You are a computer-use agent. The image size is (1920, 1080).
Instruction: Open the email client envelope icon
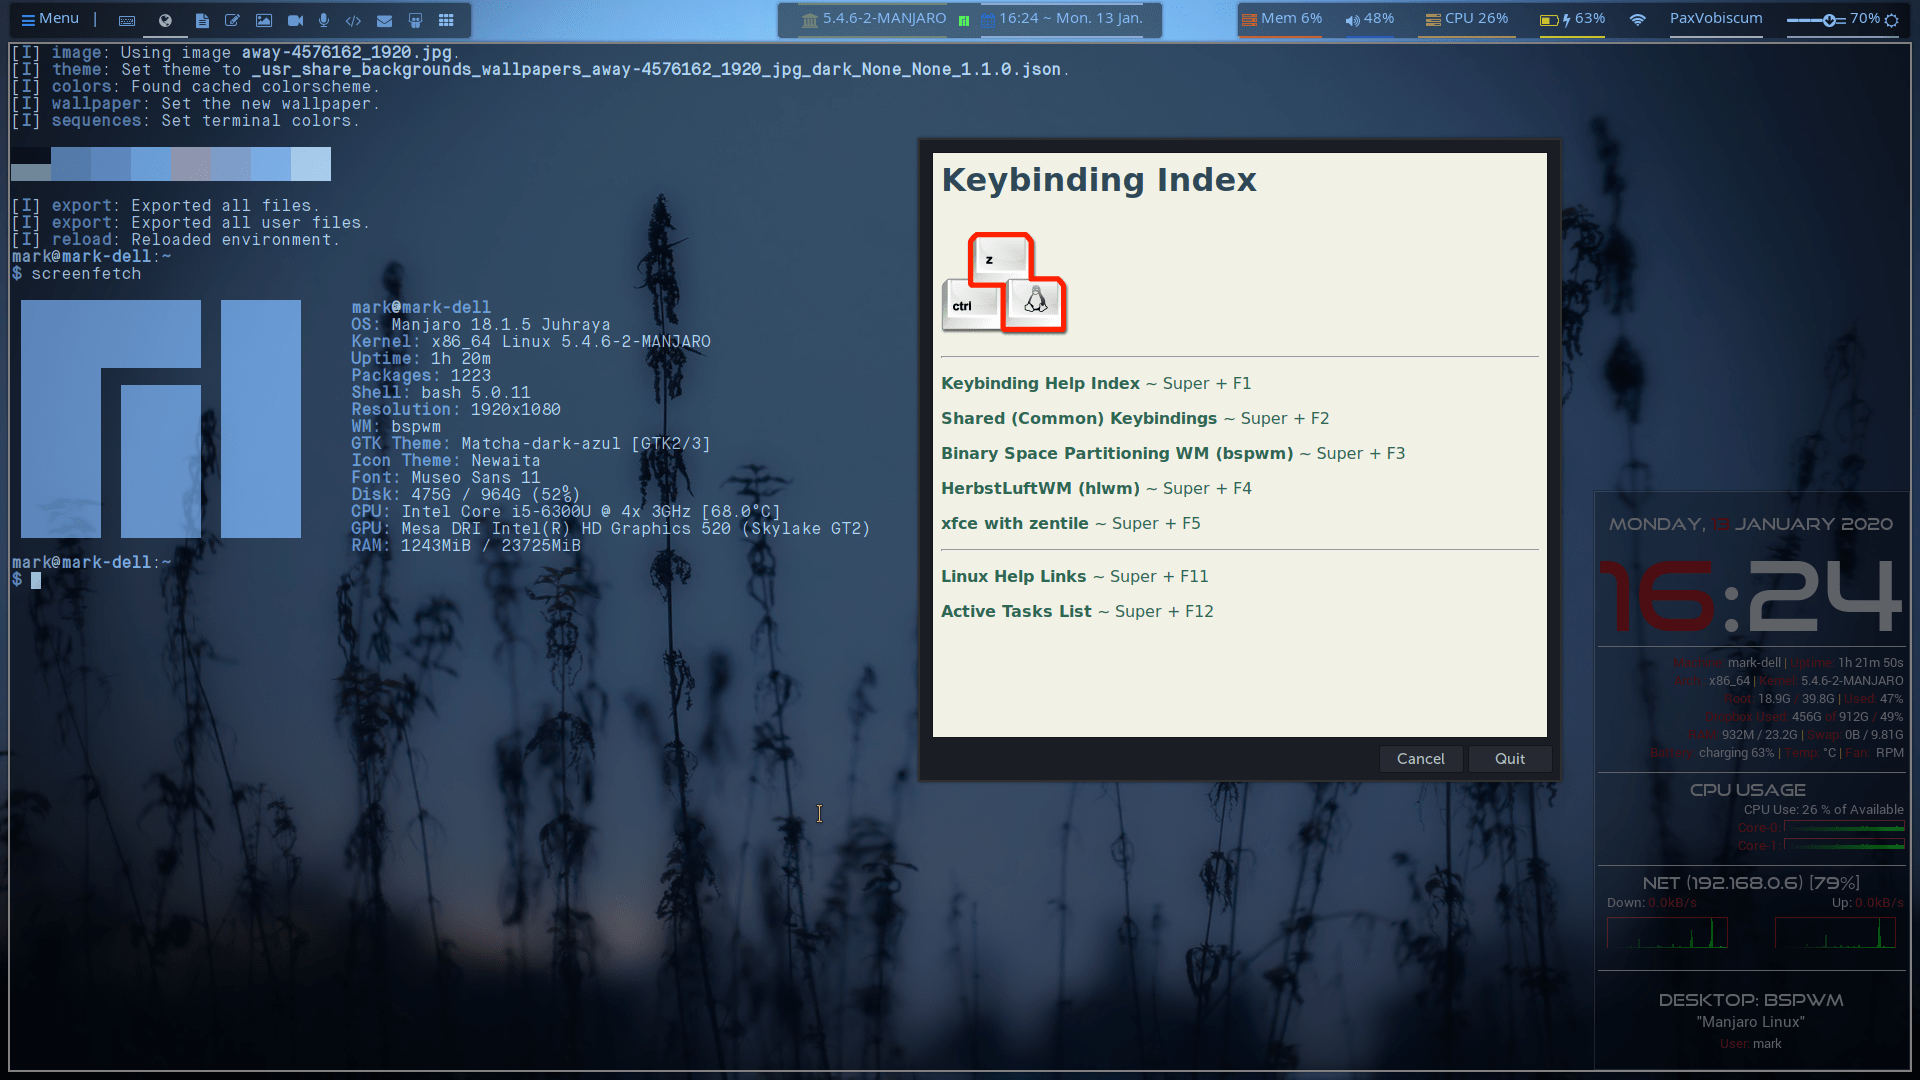point(384,20)
